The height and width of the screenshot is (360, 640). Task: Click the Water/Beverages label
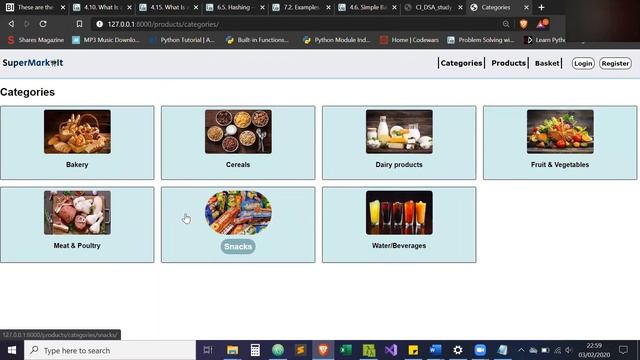point(399,246)
